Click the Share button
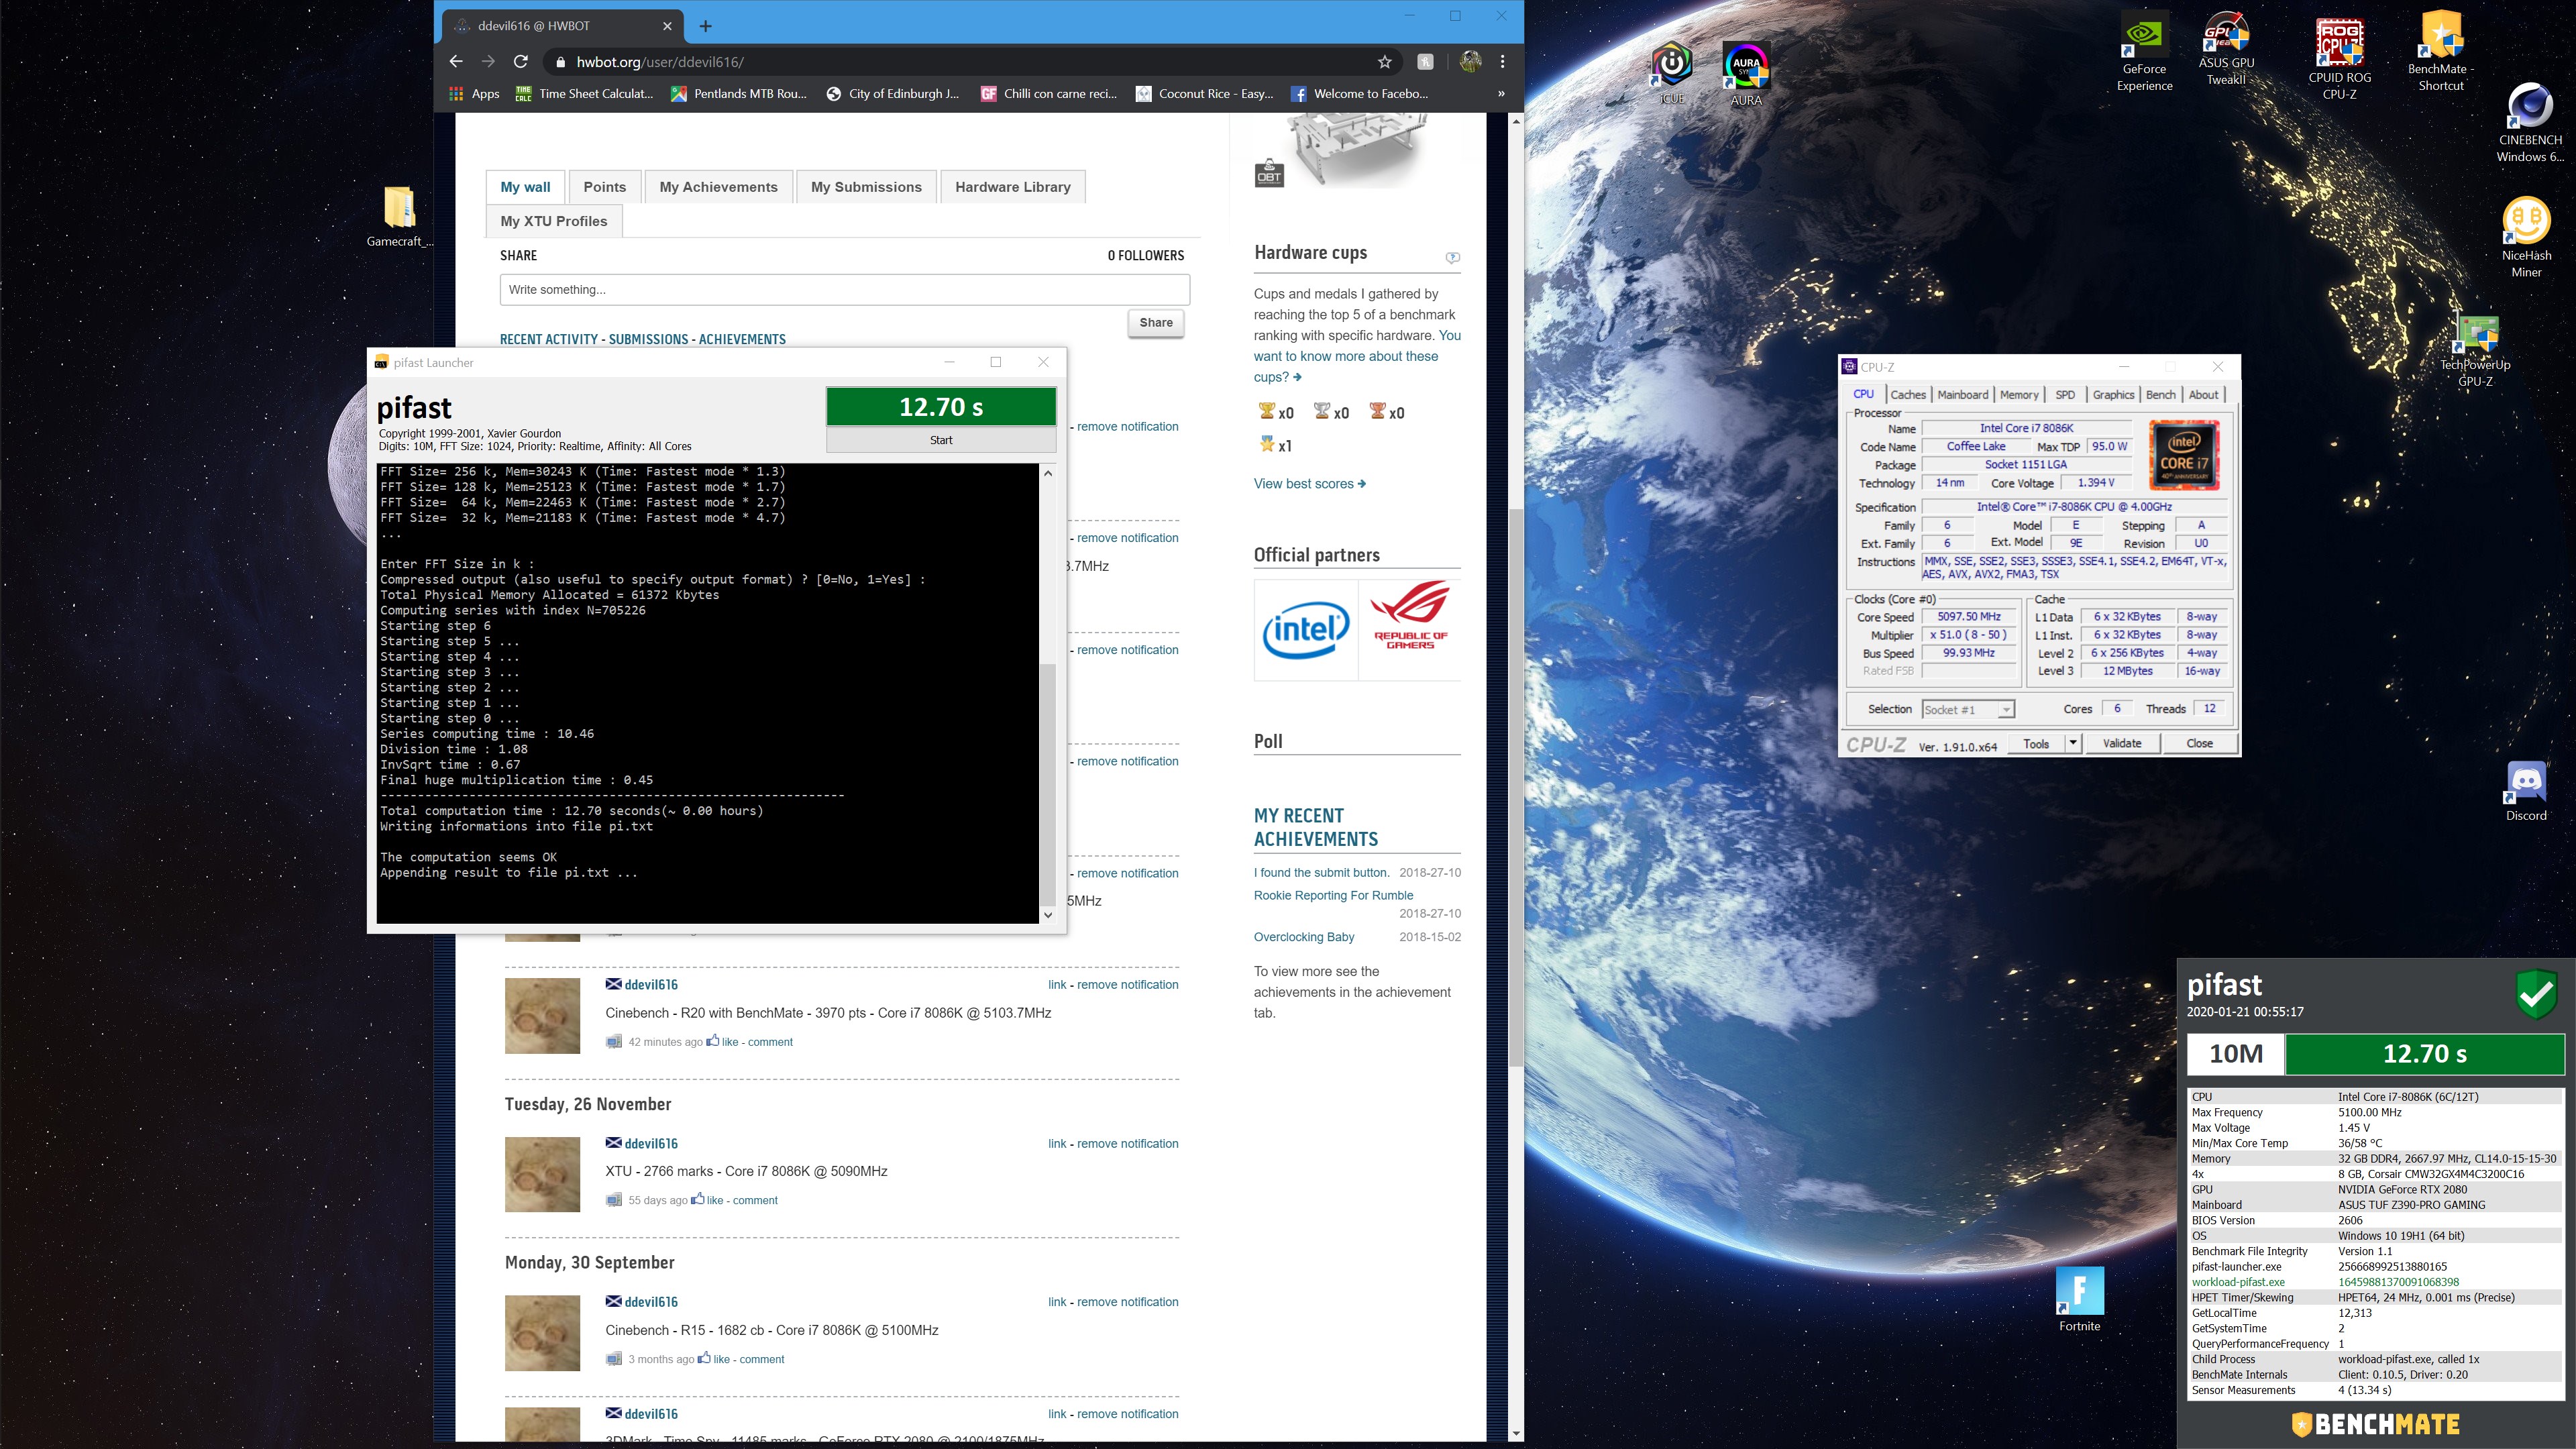Viewport: 2576px width, 1449px height. (1156, 322)
